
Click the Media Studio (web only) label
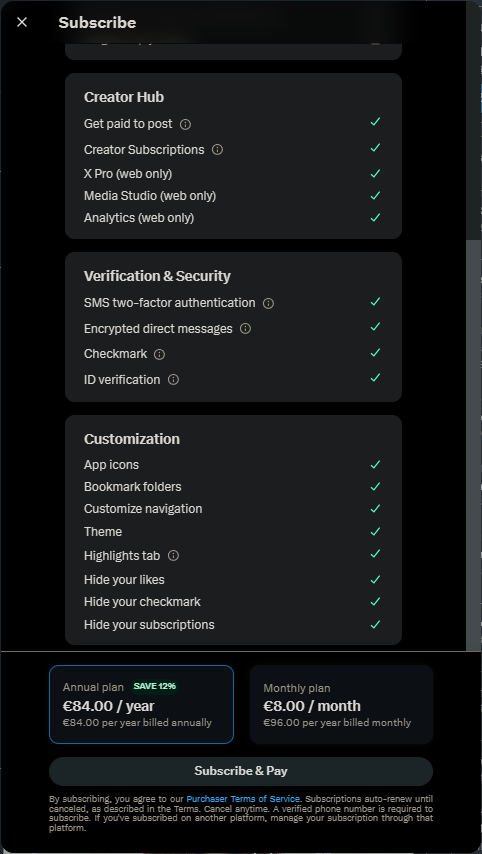150,196
